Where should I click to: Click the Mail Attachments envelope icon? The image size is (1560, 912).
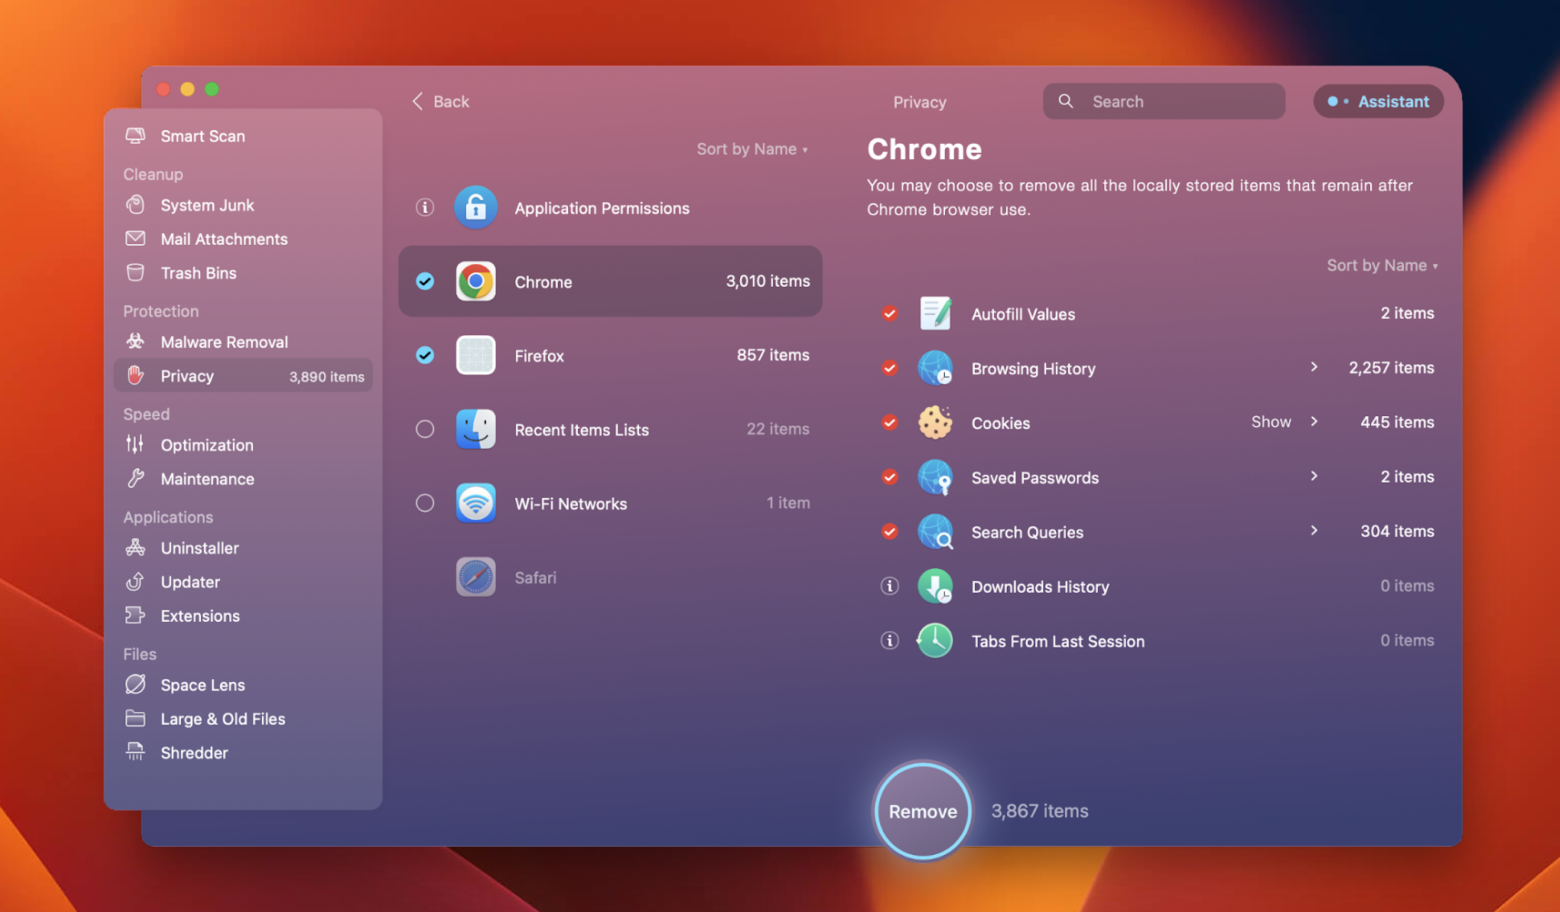(x=135, y=238)
